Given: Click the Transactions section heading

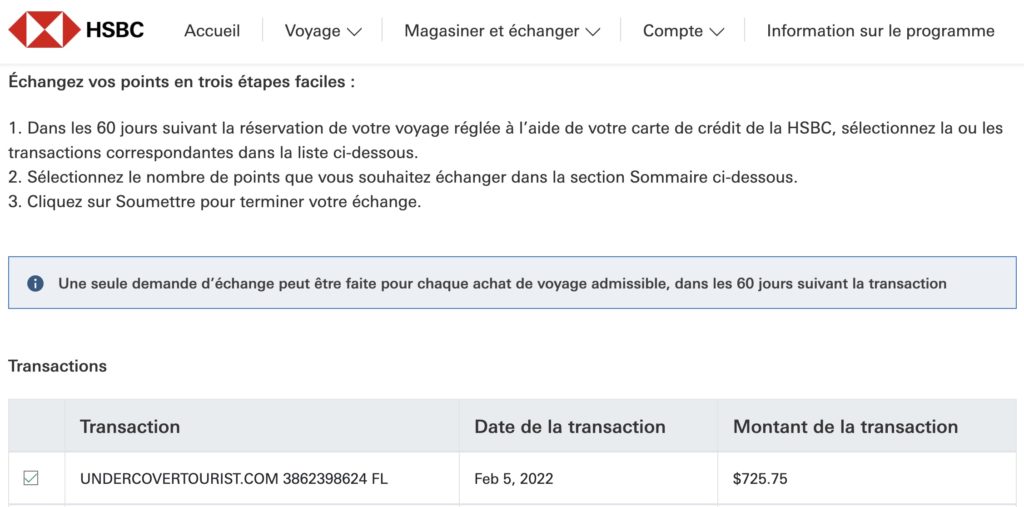Looking at the screenshot, I should [57, 366].
